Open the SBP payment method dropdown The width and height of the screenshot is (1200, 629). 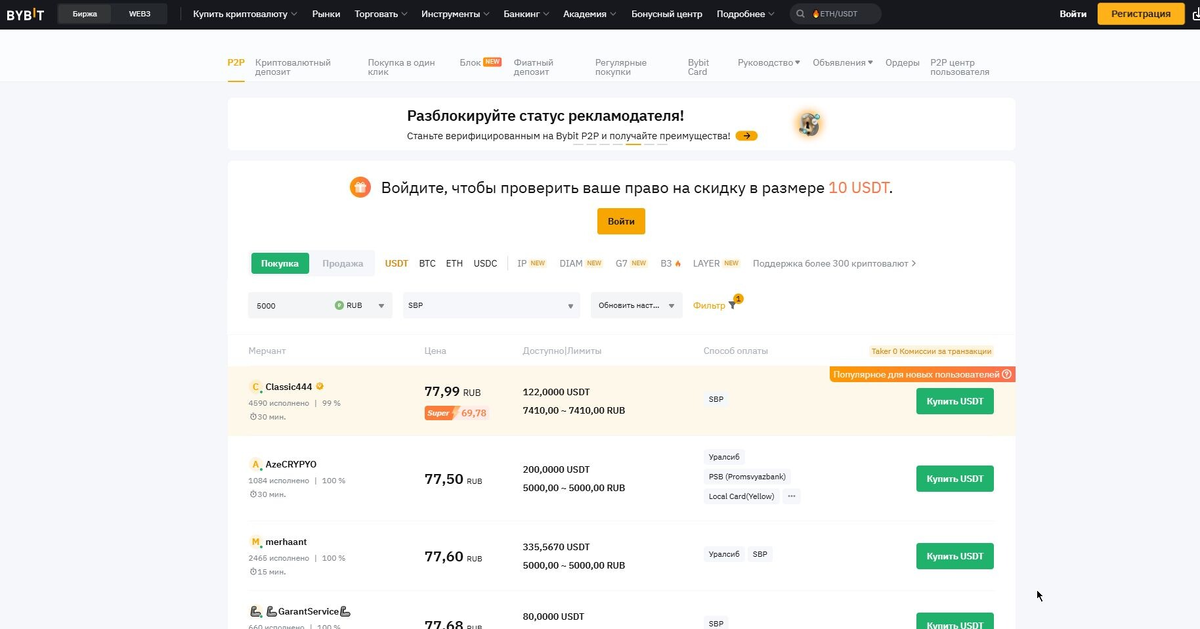pyautogui.click(x=491, y=305)
